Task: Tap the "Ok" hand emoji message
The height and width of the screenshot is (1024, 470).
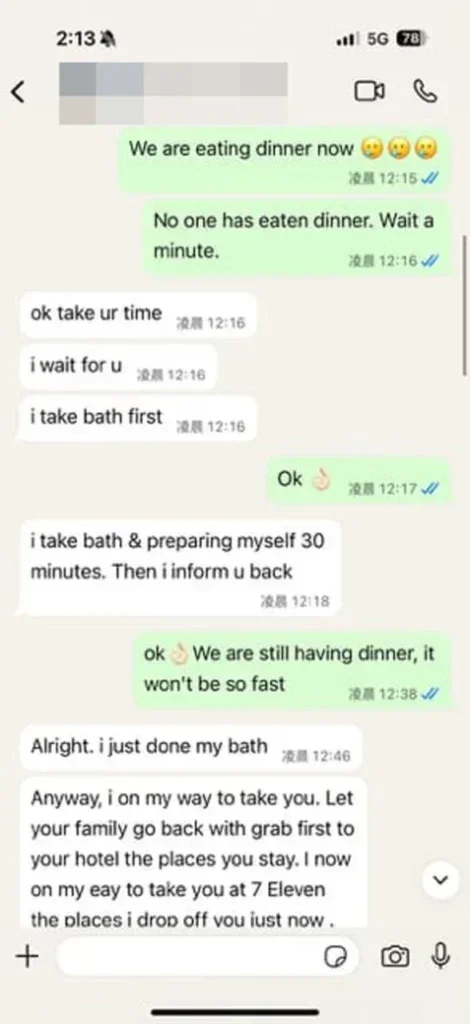Action: tap(358, 481)
